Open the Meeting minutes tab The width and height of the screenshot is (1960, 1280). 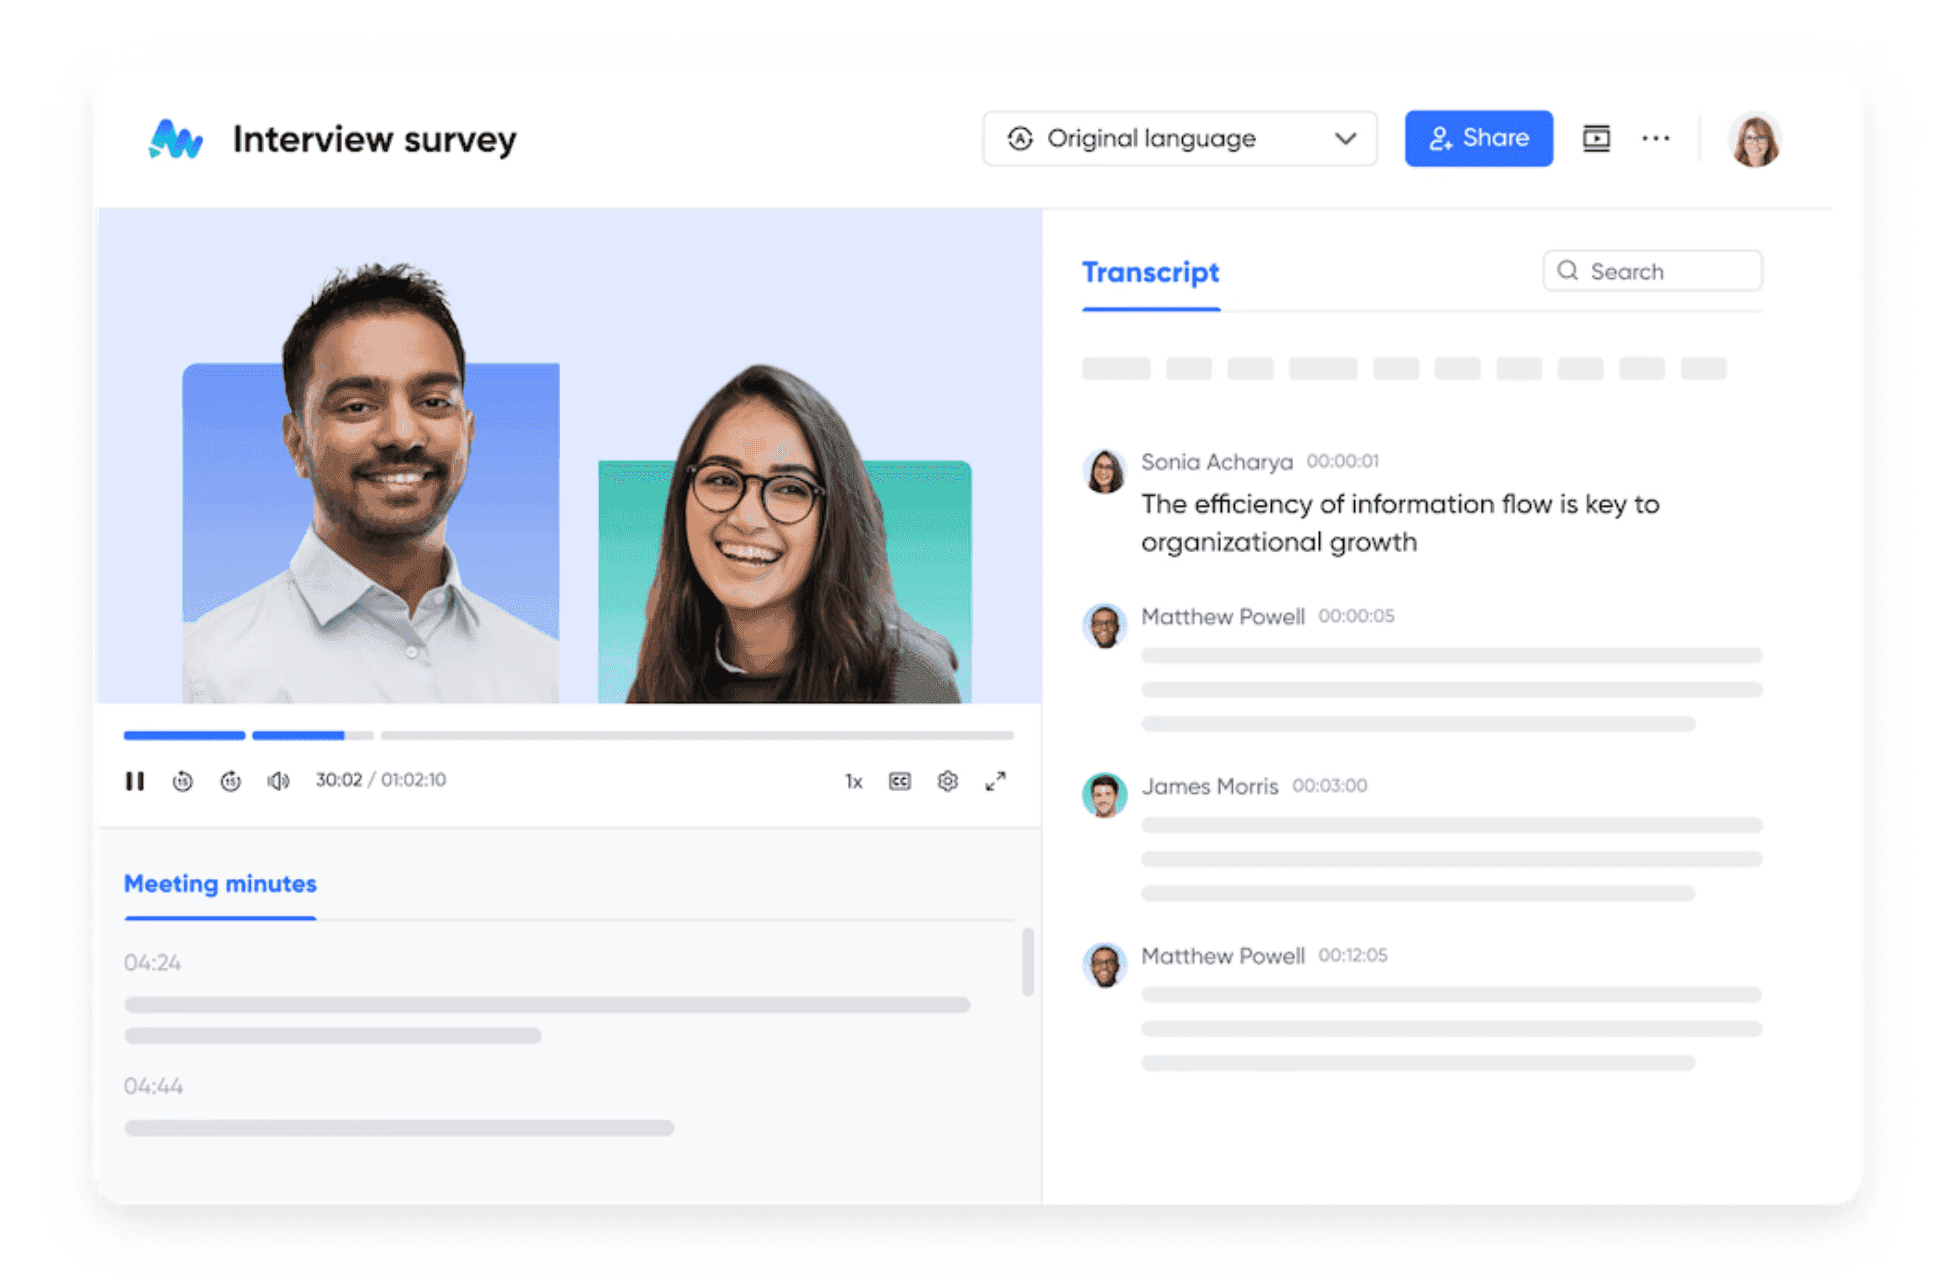220,884
